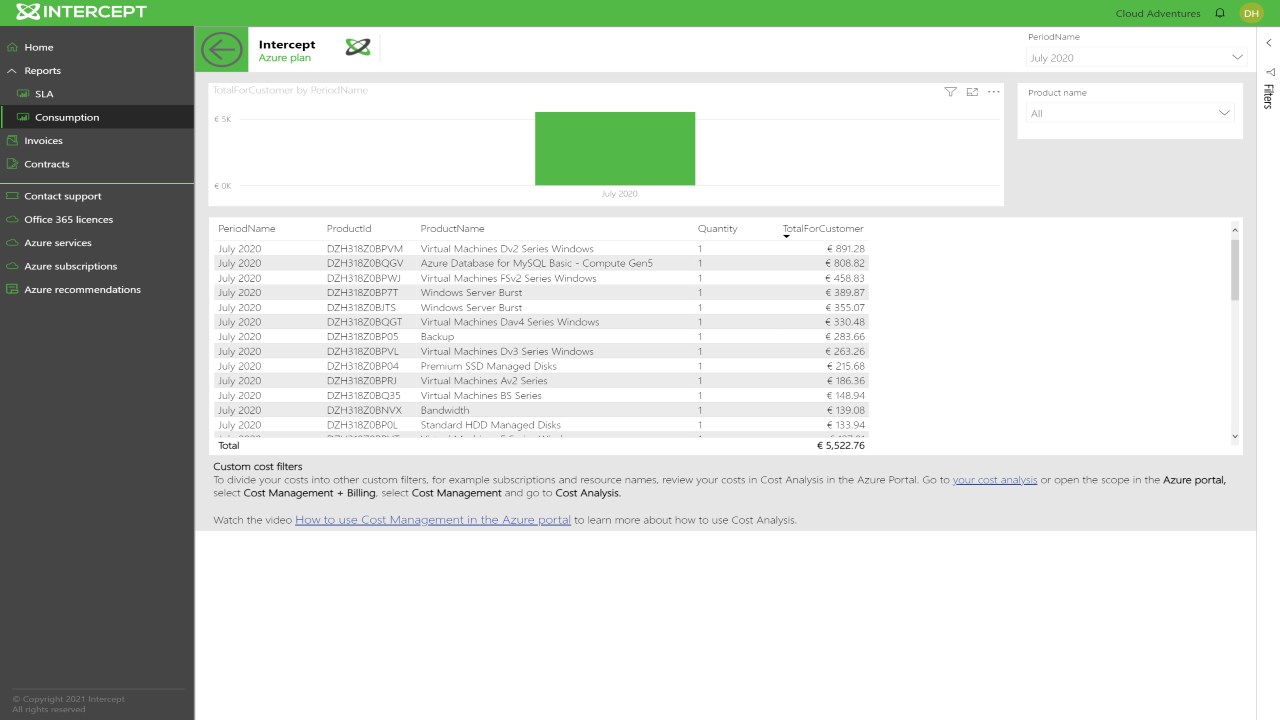Select the Standard HDD Managed Disks row

541,425
